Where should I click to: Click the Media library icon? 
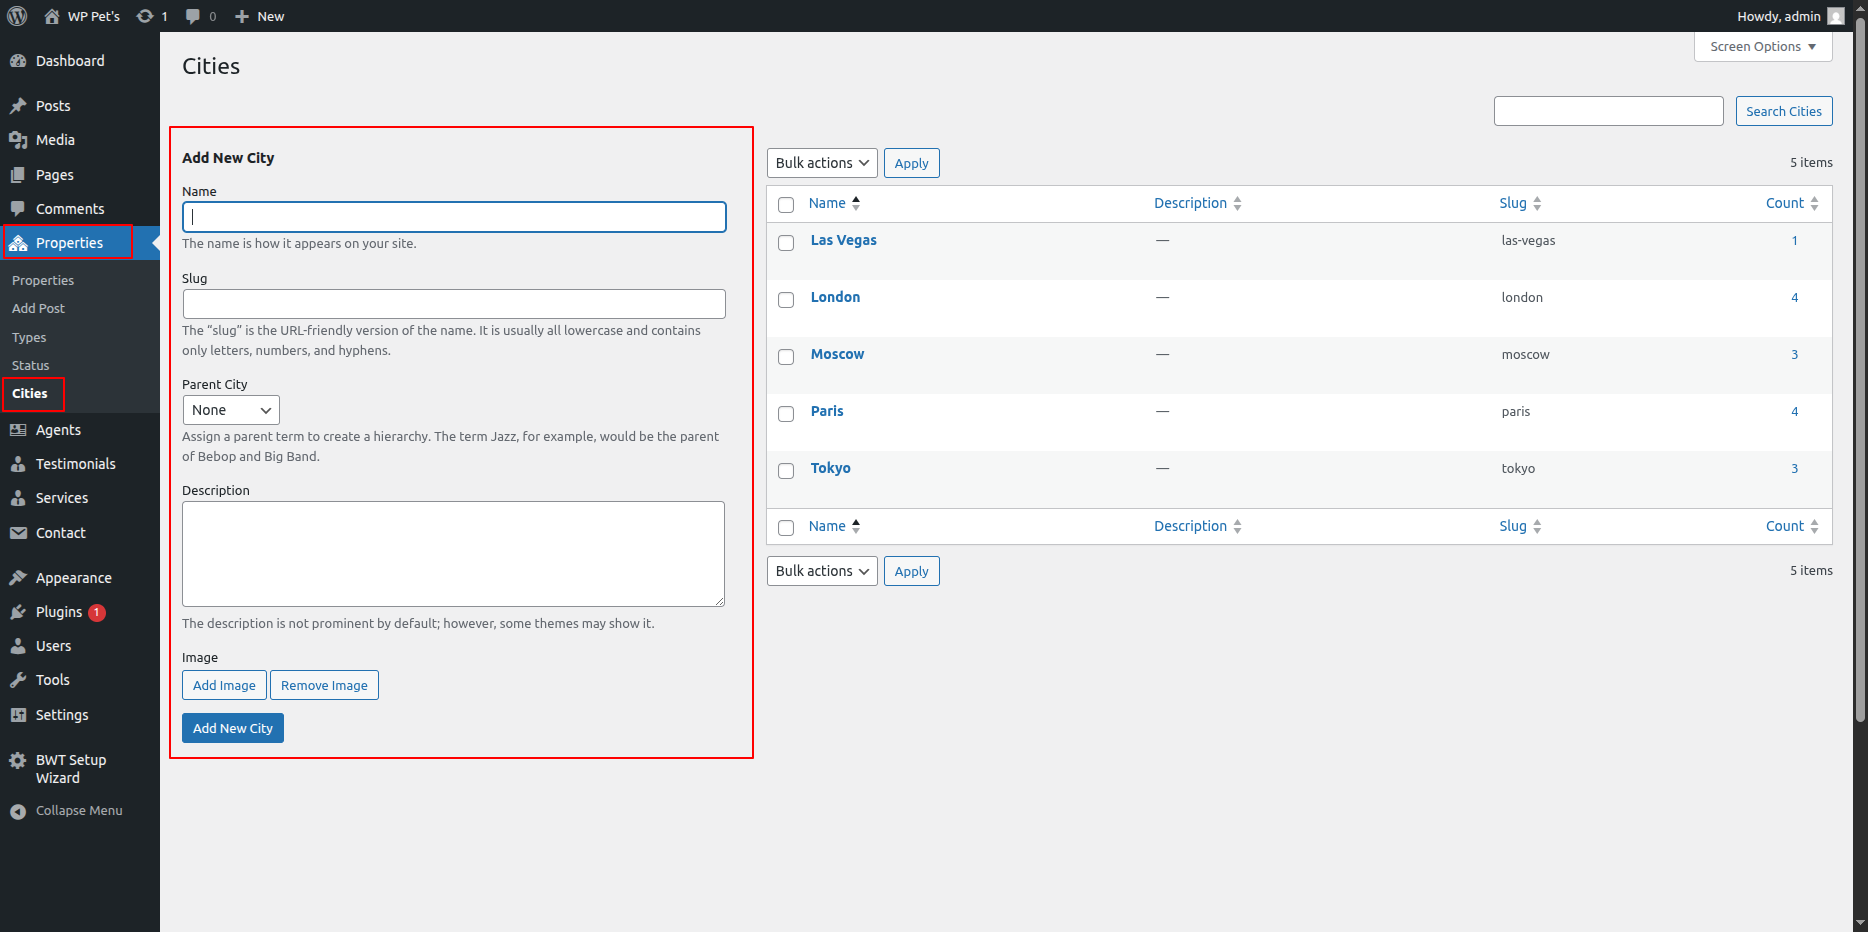[x=18, y=140]
